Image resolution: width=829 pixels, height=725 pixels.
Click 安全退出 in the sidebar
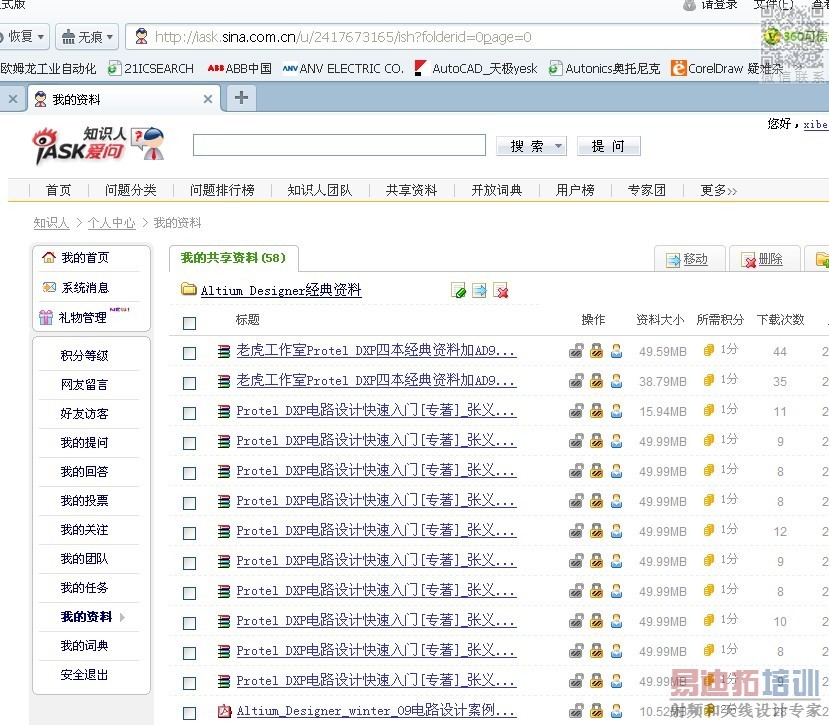point(84,675)
